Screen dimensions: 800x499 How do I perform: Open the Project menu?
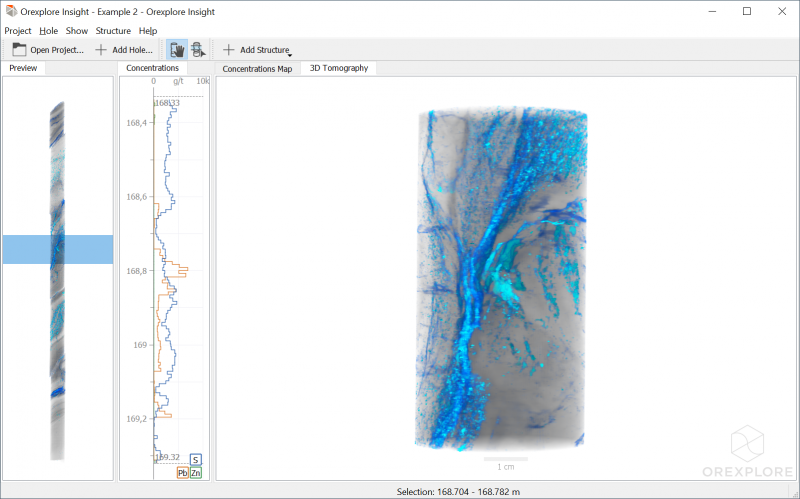click(18, 31)
